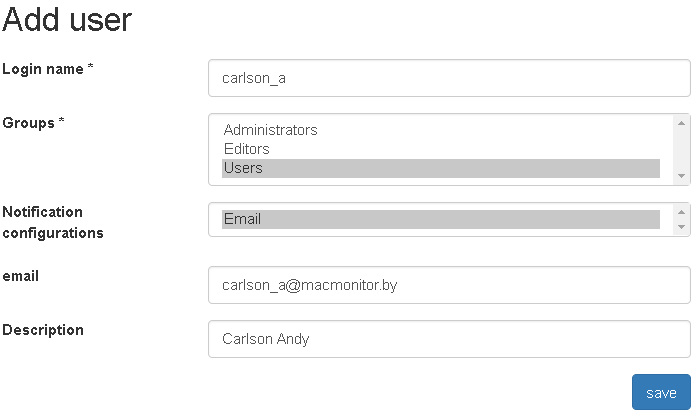
Task: Click Notification list scroll down arrow
Action: [x=682, y=227]
